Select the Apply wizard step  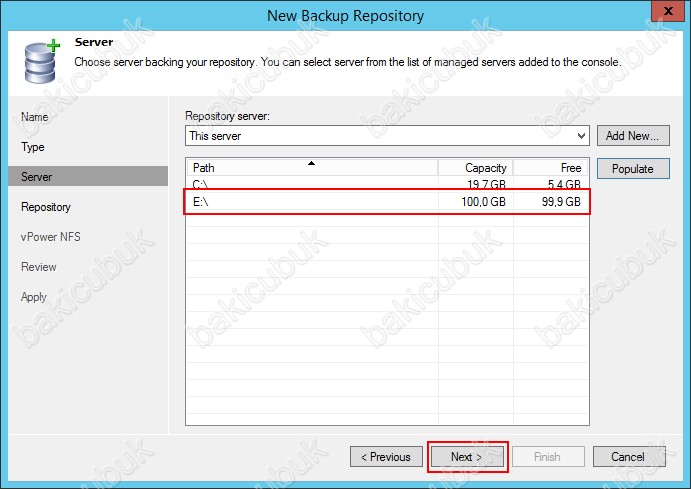click(34, 297)
